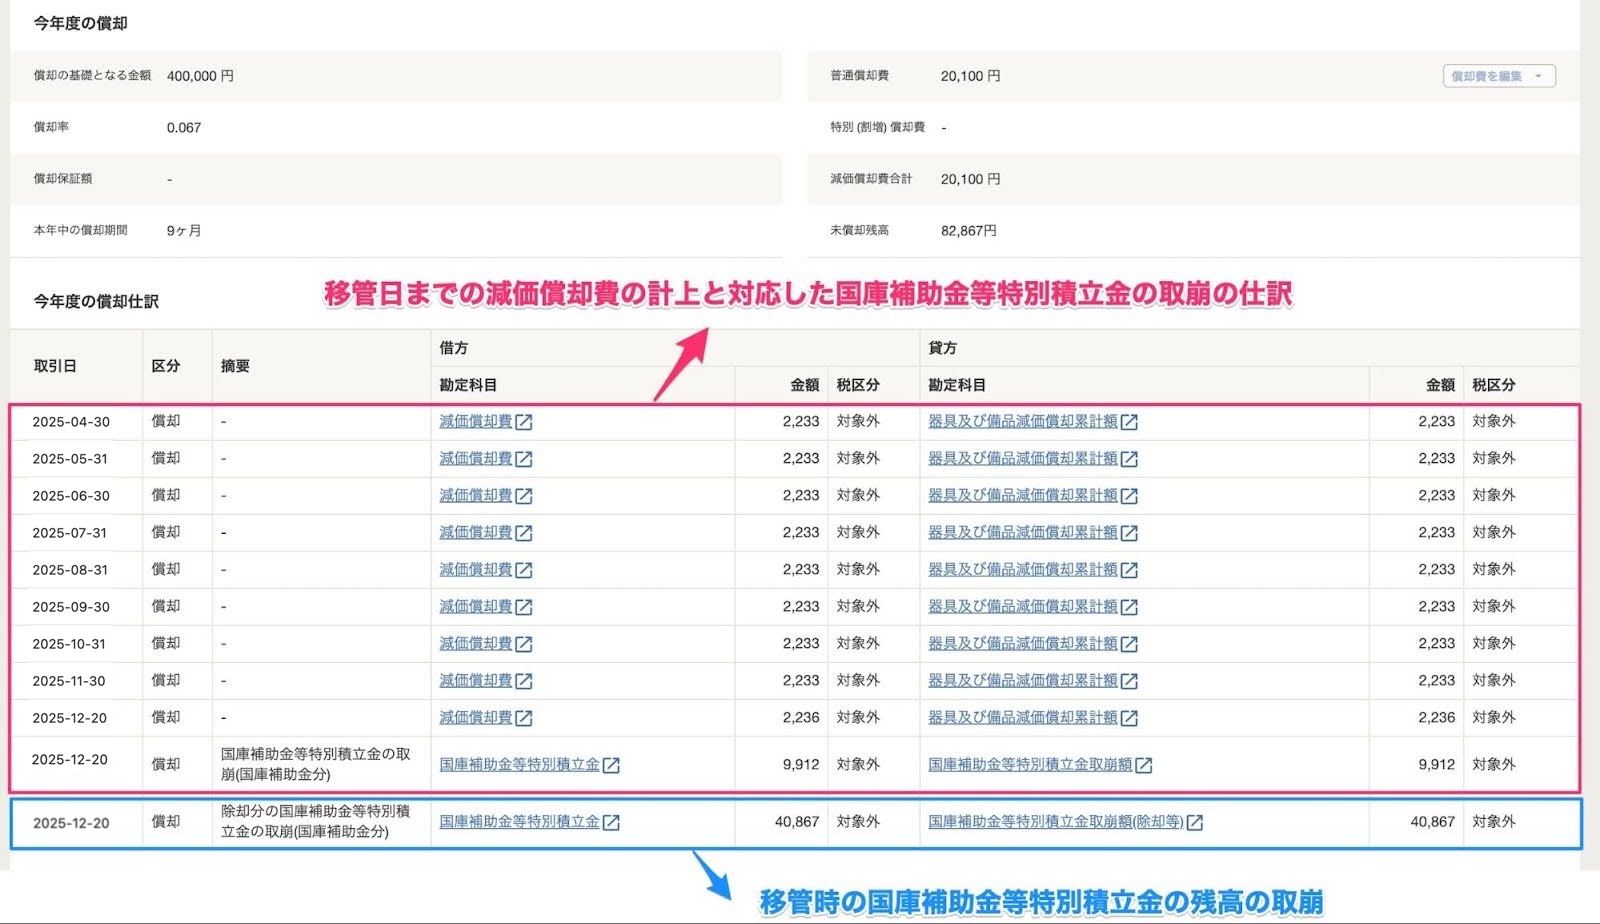Viewport: 1600px width, 924px height.
Task: Open external-link icon beside 国庫補助金等特別積立金 40,867 debit
Action: tap(611, 822)
